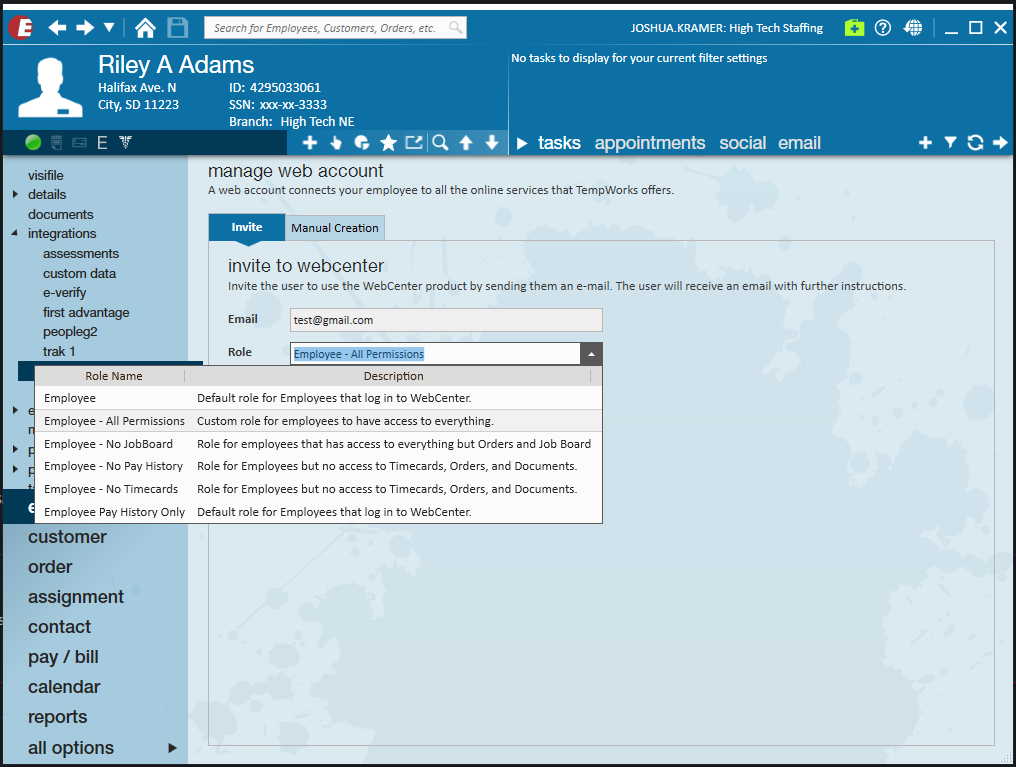Click the refresh-circle icon in employee toolbar

(362, 143)
